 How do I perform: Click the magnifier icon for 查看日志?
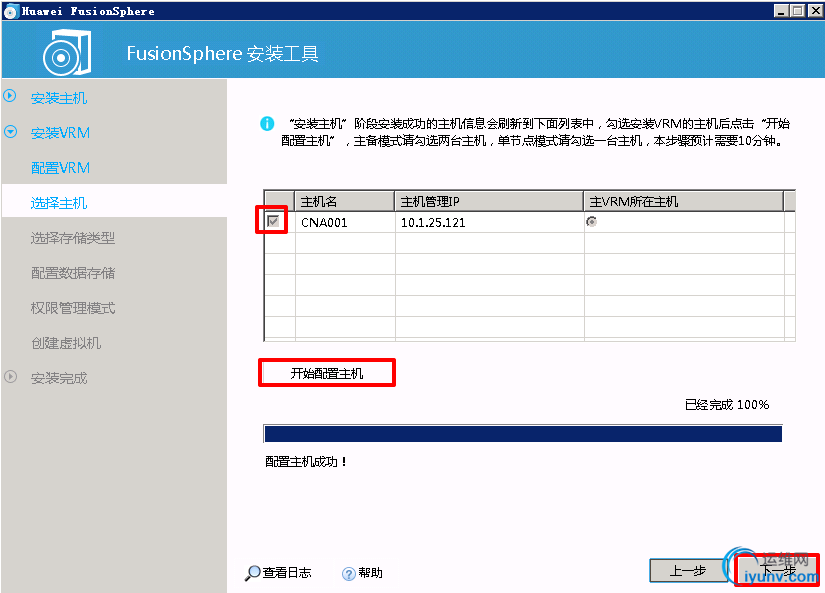[x=253, y=572]
